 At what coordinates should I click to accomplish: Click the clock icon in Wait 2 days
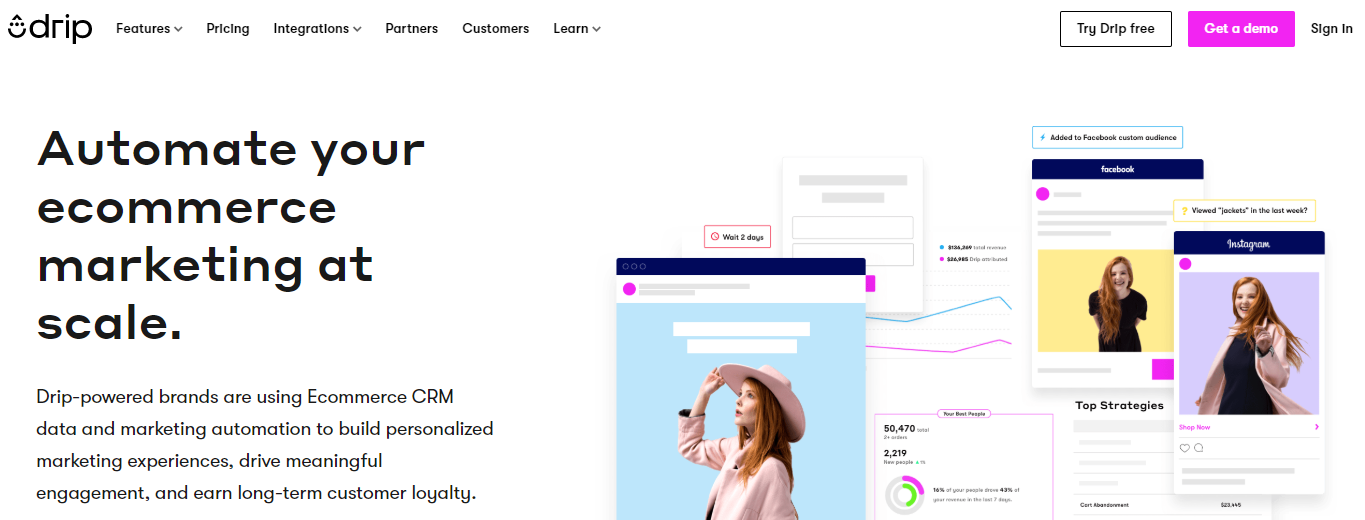click(x=715, y=237)
